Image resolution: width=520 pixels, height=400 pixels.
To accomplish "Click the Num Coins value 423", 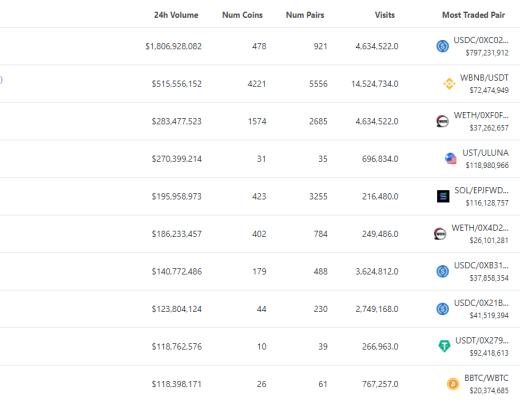I will click(259, 196).
